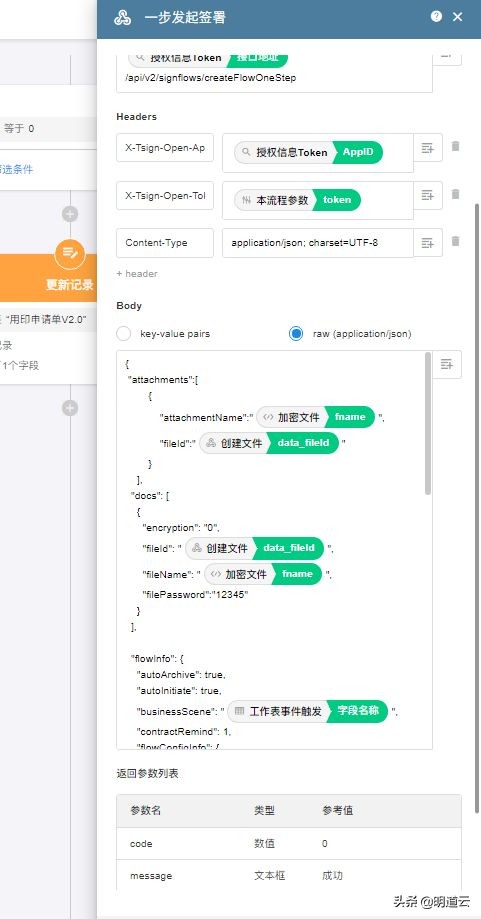Click the body editor vertical scrollbar
This screenshot has width=481, height=919.
tap(428, 424)
